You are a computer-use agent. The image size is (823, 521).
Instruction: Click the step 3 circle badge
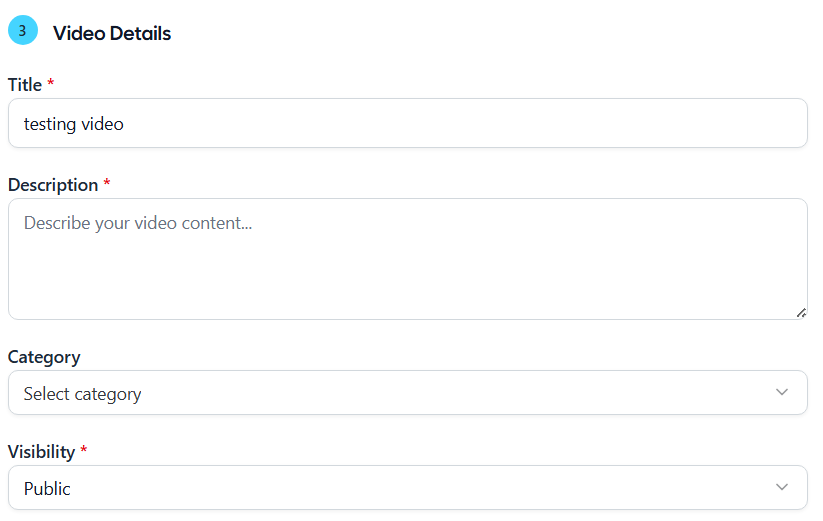22,31
